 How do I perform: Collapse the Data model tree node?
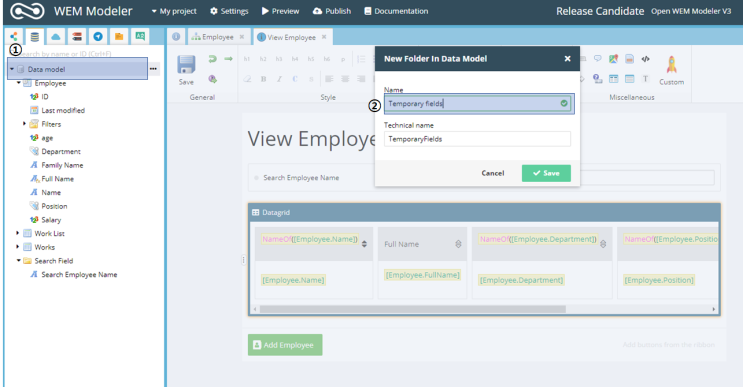[12, 69]
